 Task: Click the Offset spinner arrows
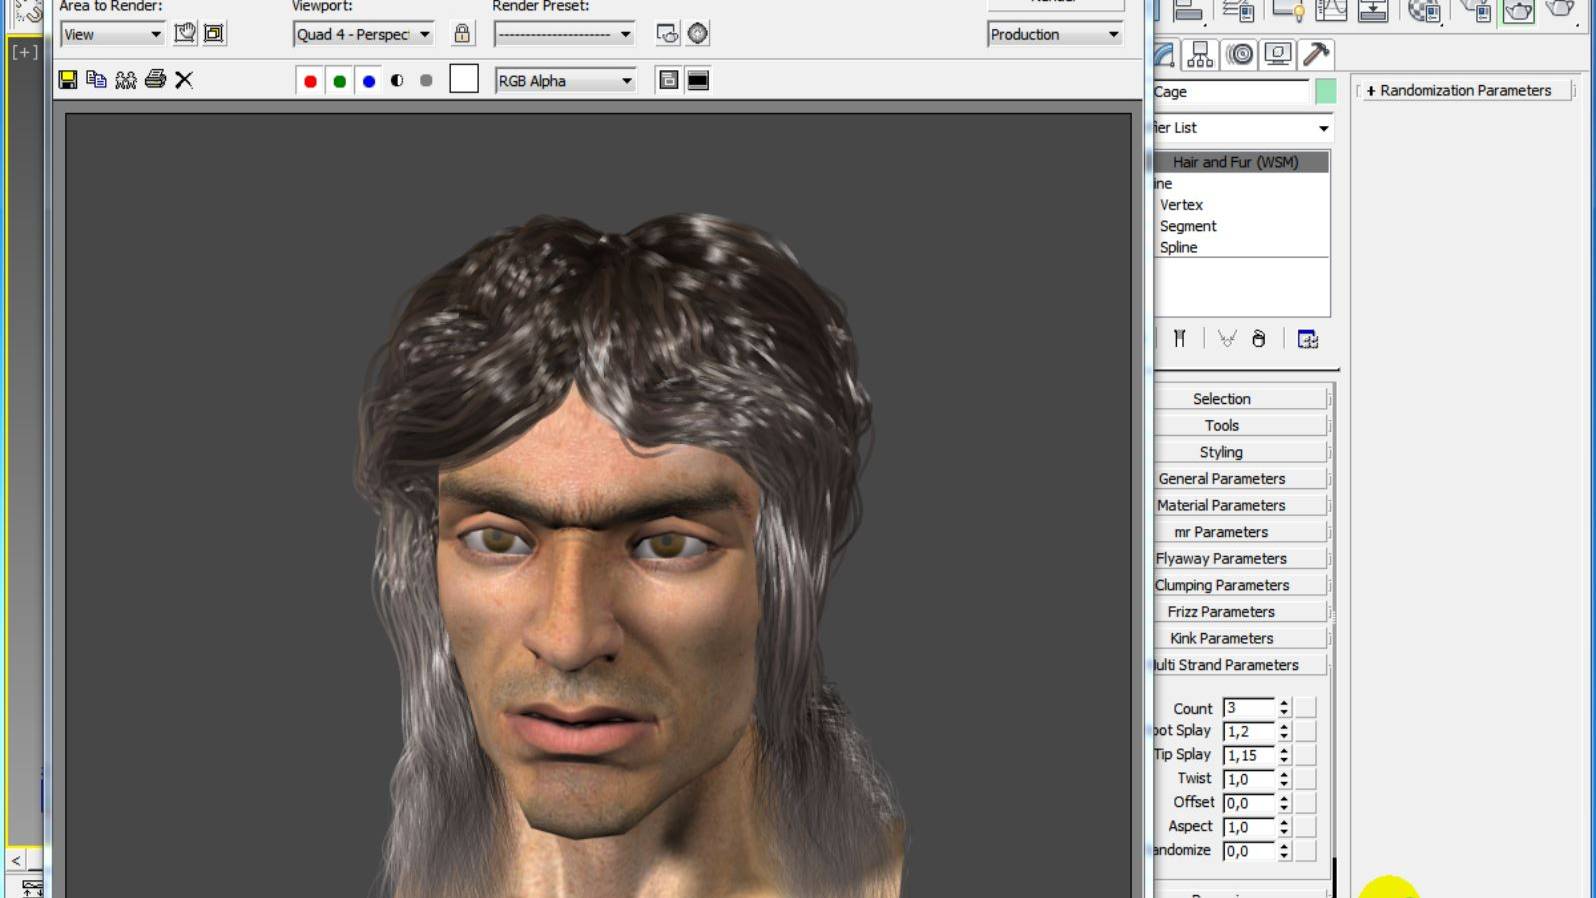coord(1284,803)
